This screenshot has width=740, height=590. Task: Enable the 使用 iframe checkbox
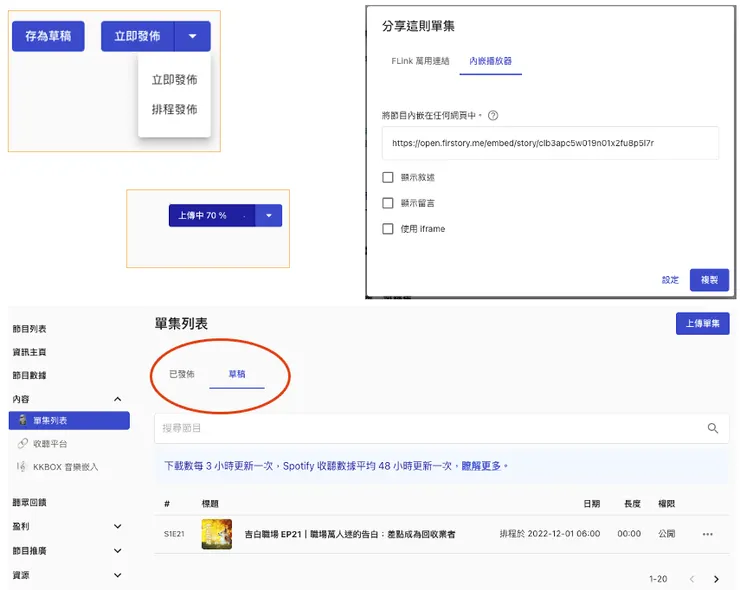click(x=387, y=229)
